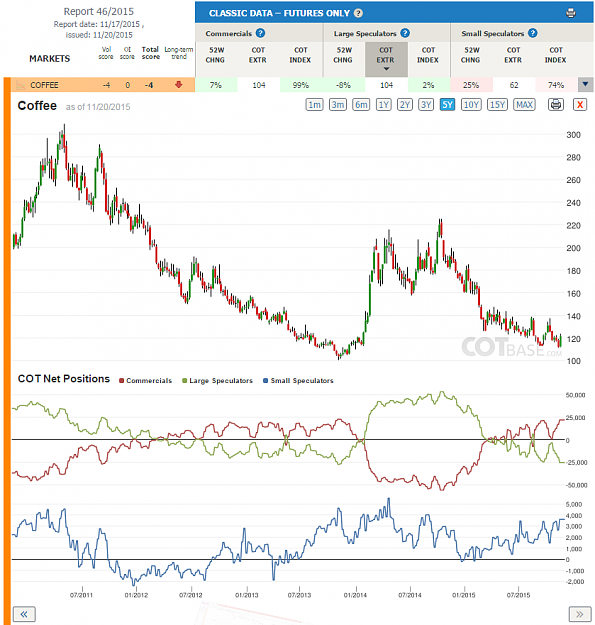Click the 01/2015 timeline marker
Image resolution: width=595 pixels, height=625 pixels.
pyautogui.click(x=464, y=595)
